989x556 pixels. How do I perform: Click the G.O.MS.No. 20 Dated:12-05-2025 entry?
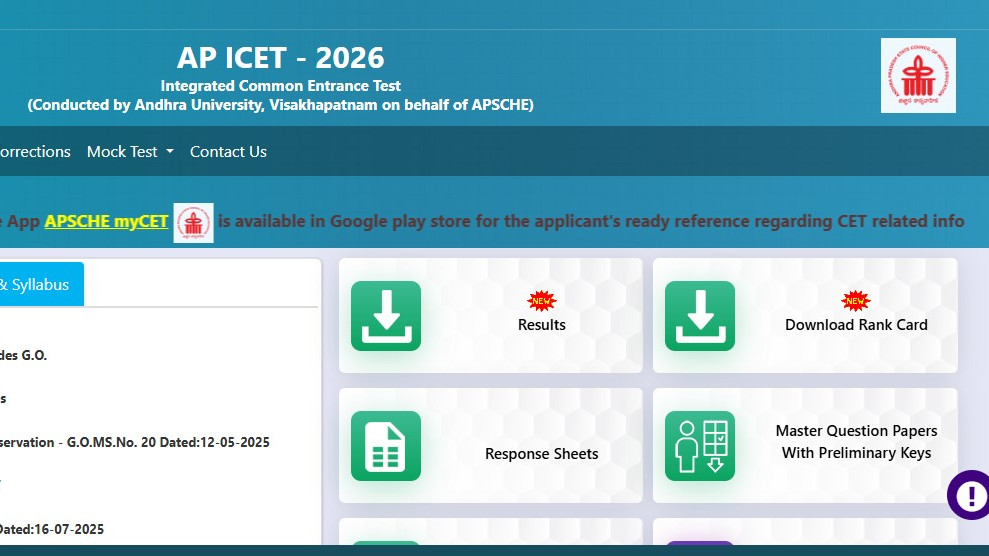tap(134, 443)
